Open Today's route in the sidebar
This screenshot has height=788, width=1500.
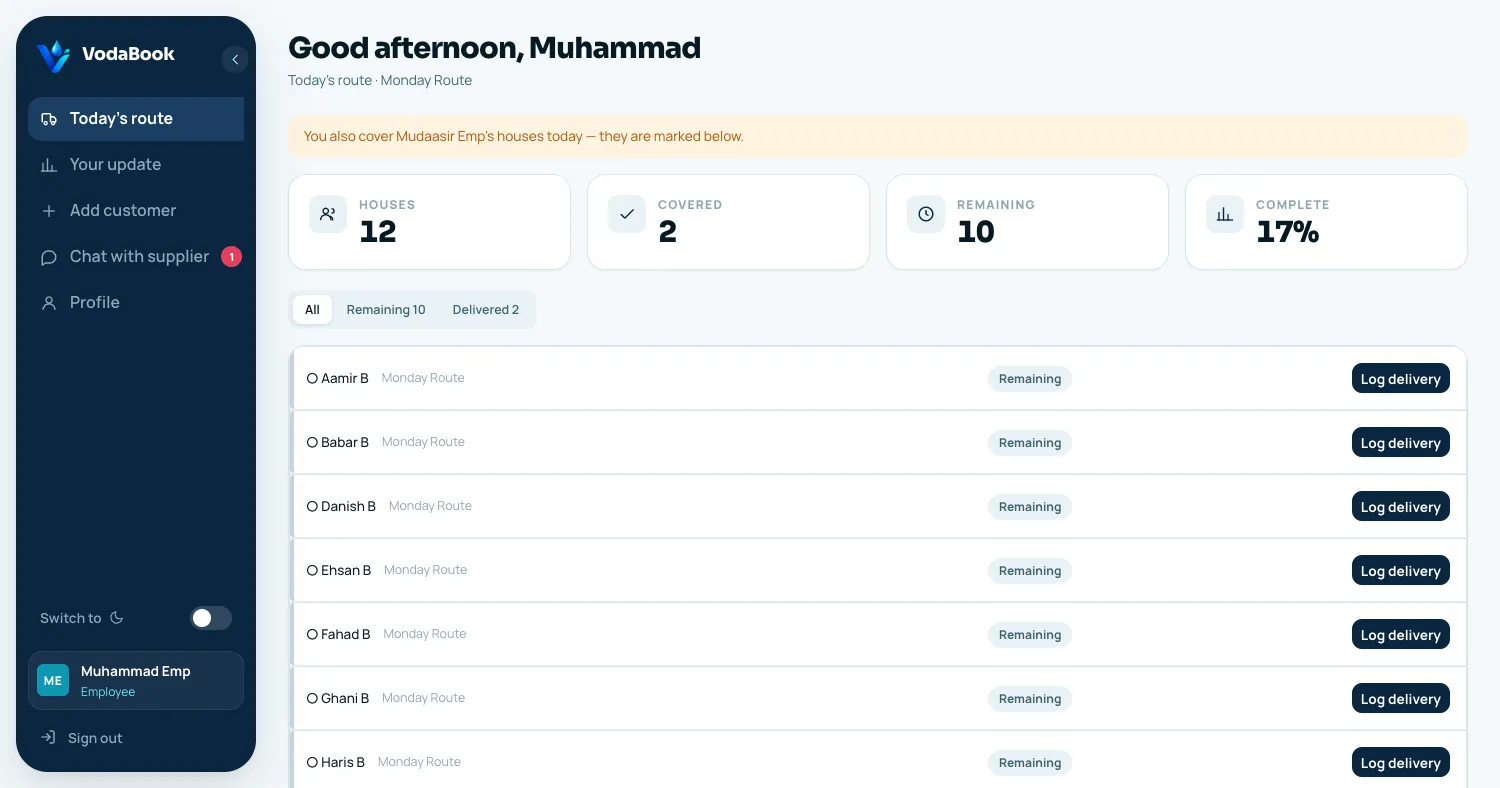[136, 119]
